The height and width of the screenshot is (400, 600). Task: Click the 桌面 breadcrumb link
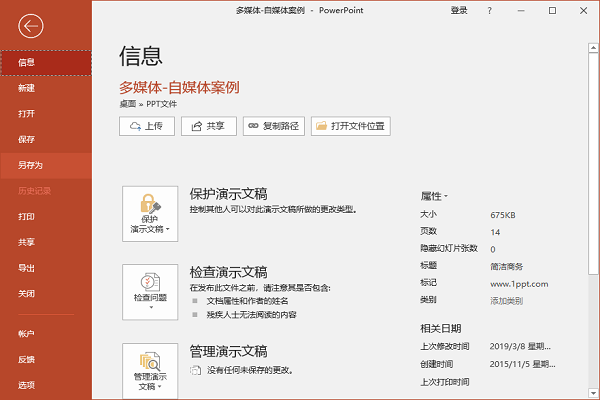coord(128,104)
